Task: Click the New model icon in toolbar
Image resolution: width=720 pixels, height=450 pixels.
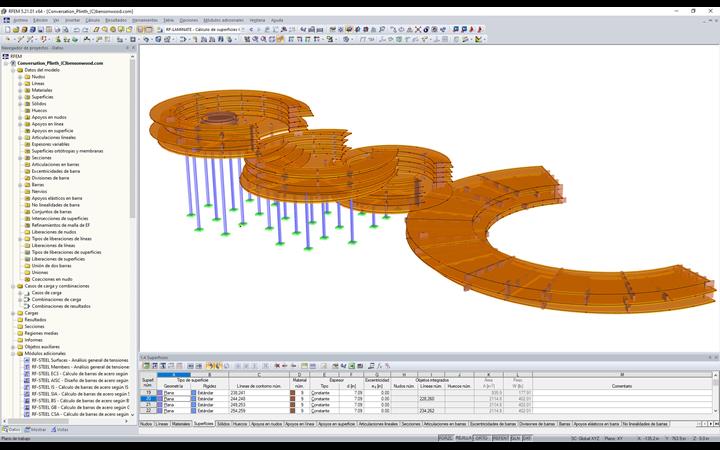Action: (x=7, y=29)
